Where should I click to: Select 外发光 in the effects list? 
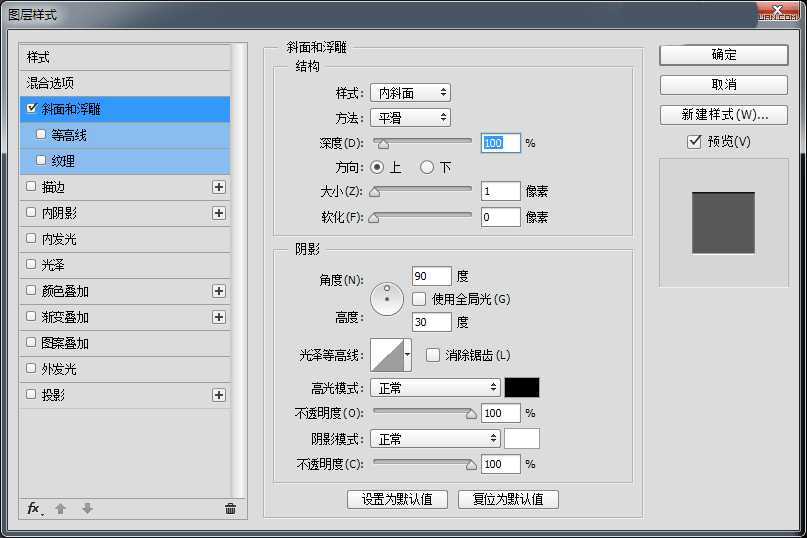(59, 369)
